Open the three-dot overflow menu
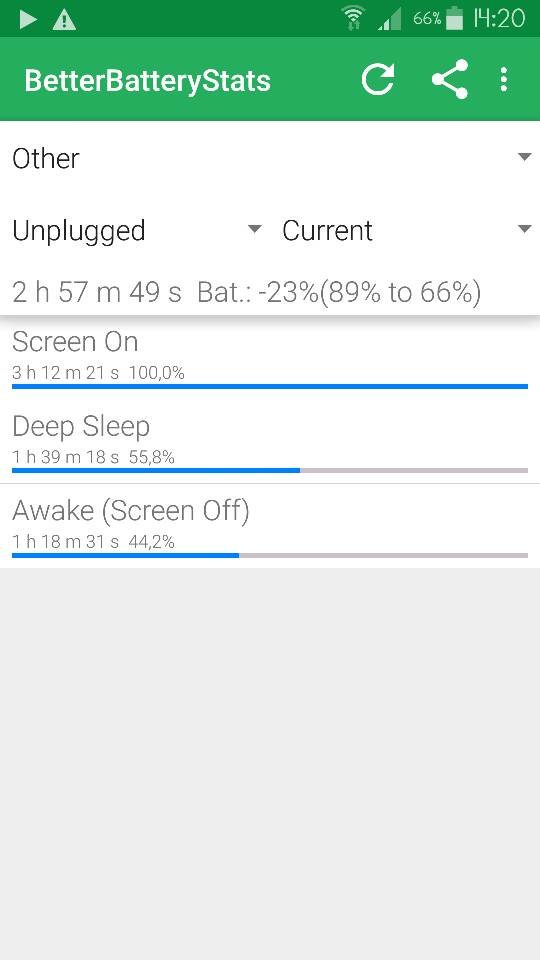 tap(504, 80)
